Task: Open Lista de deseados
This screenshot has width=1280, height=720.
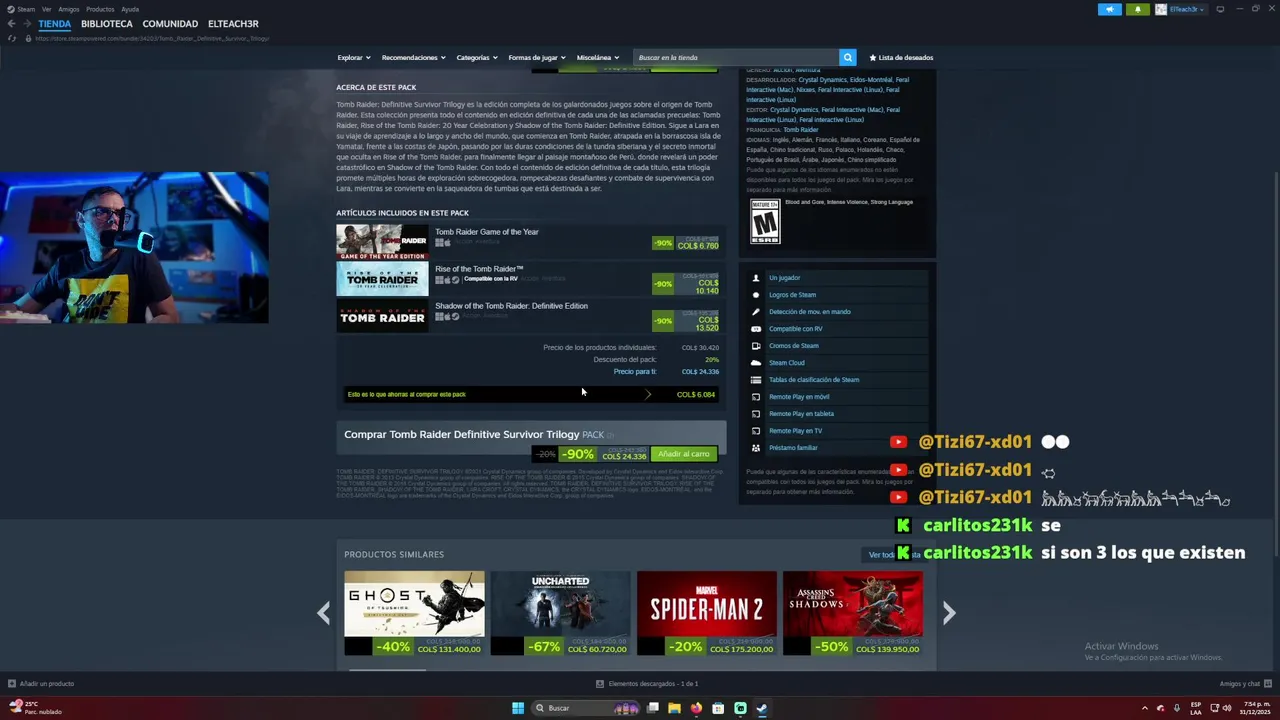Action: [901, 57]
